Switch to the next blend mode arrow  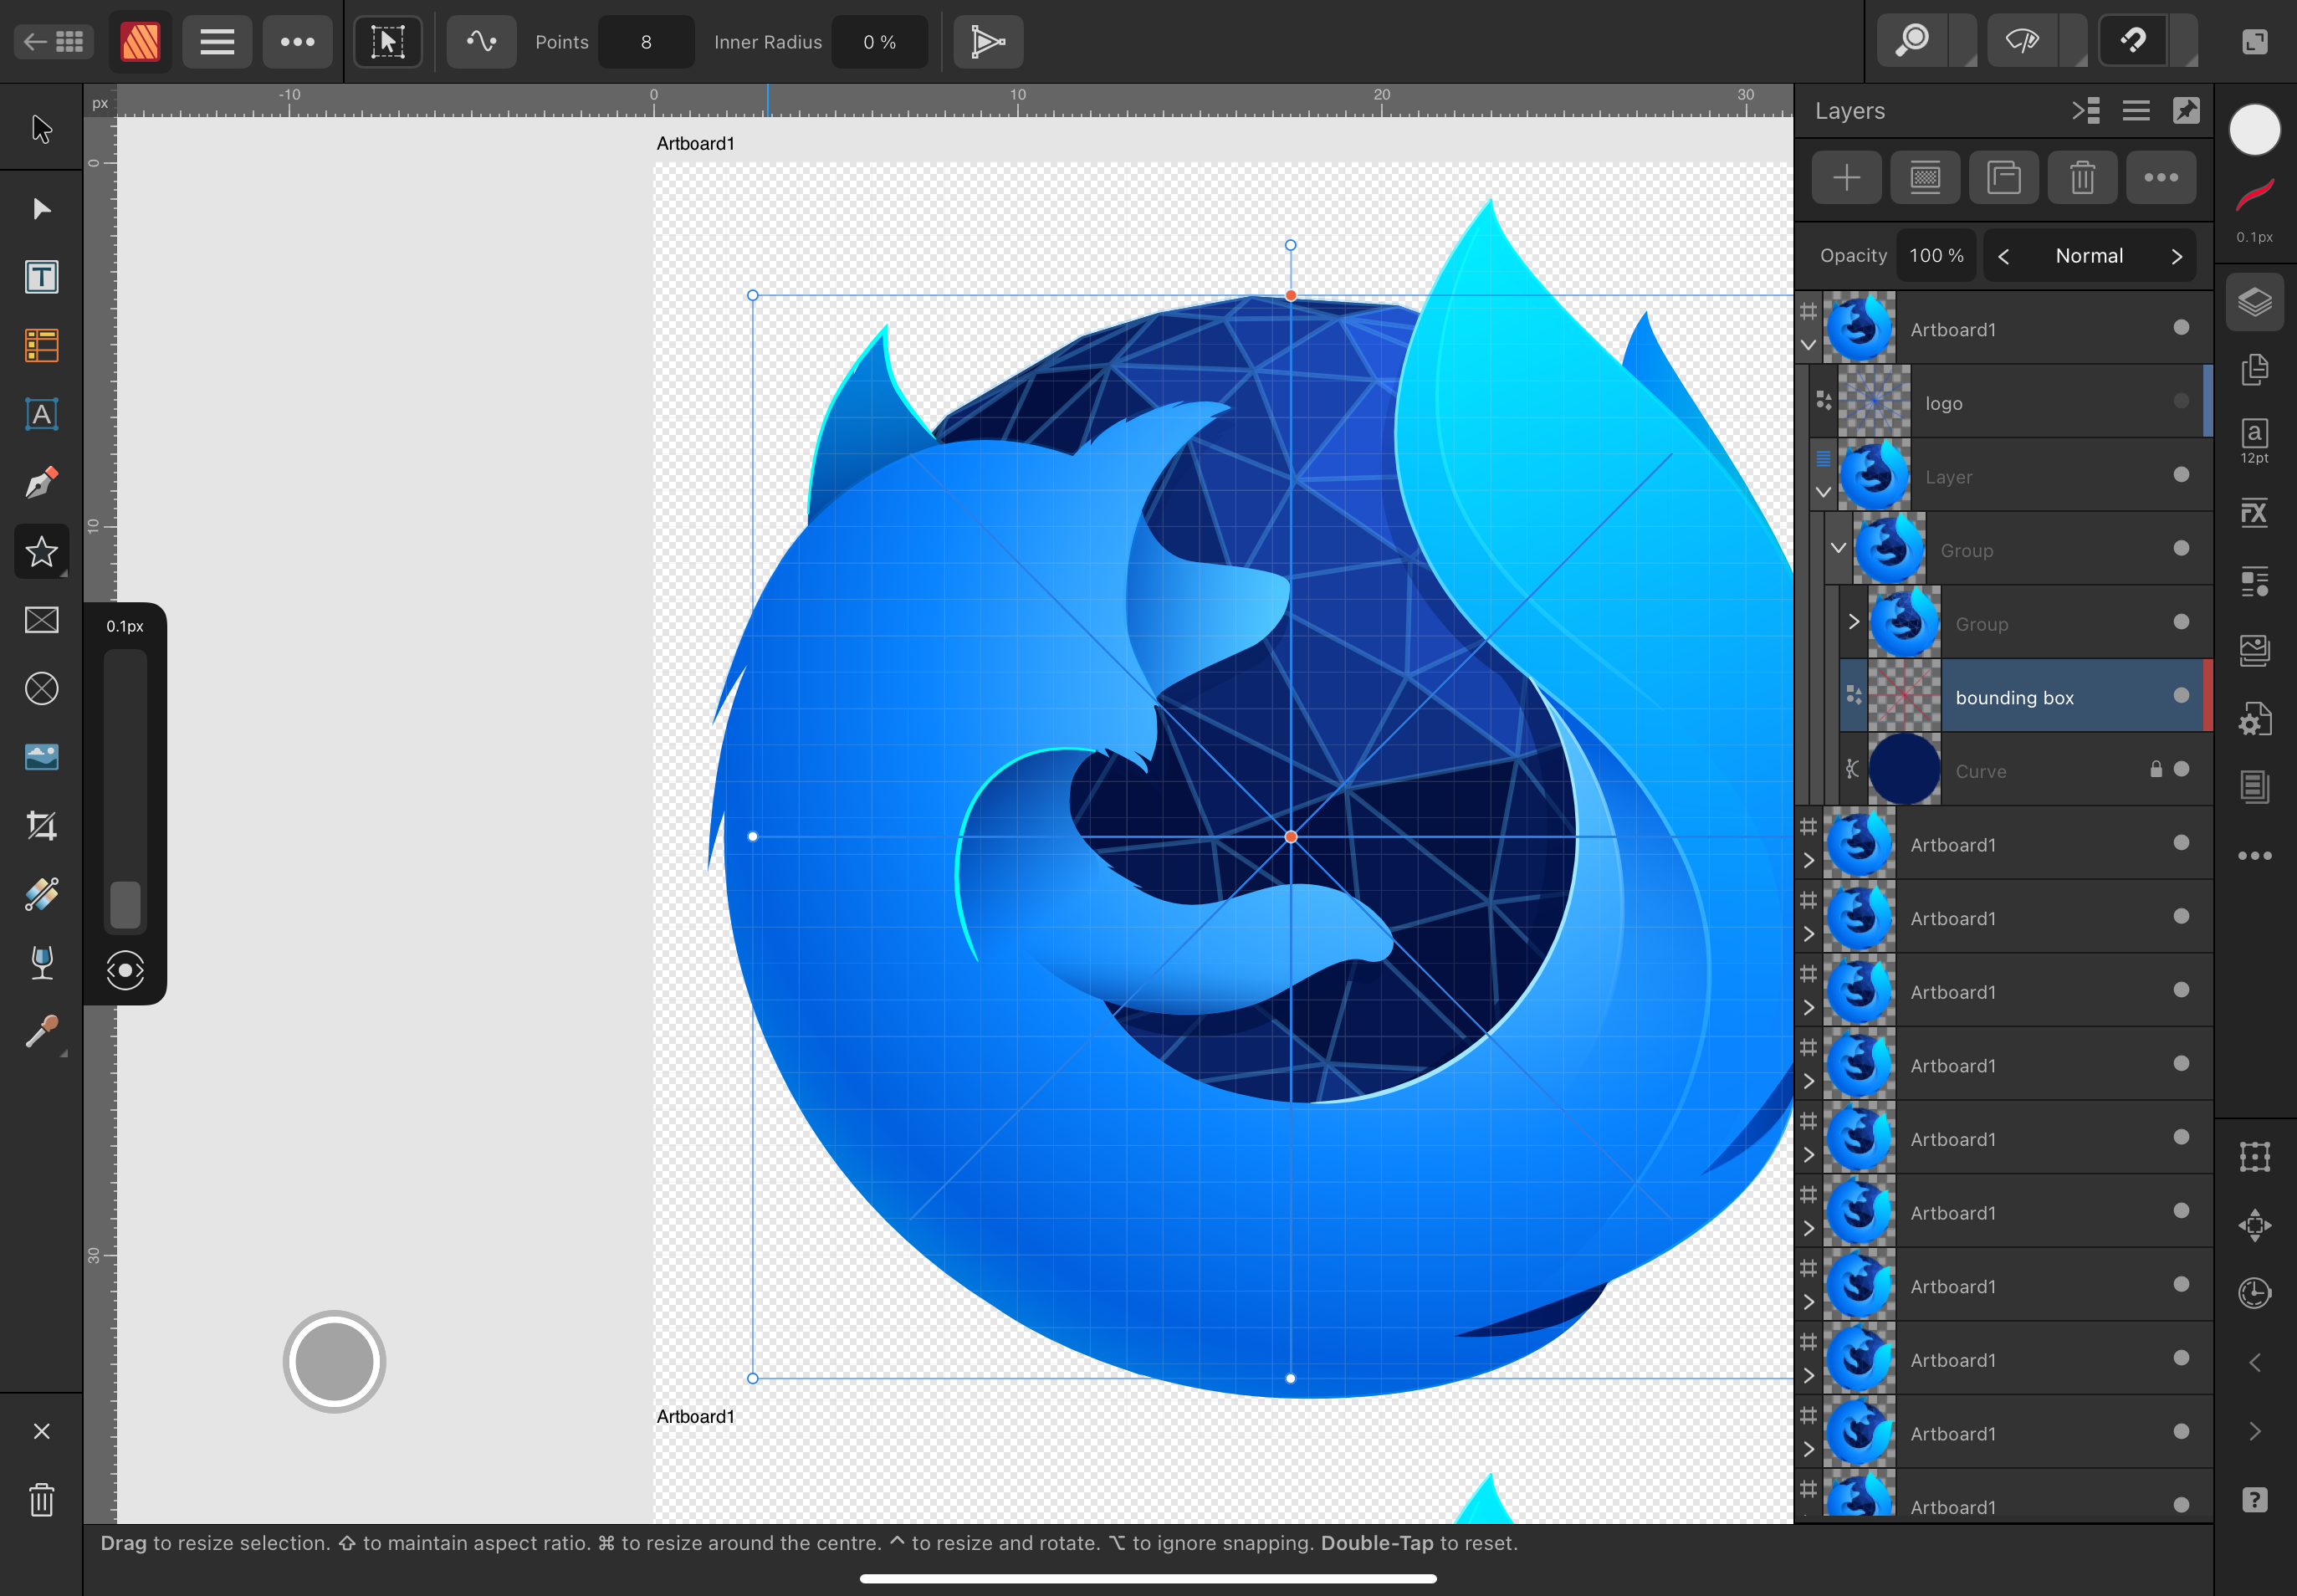pyautogui.click(x=2176, y=256)
